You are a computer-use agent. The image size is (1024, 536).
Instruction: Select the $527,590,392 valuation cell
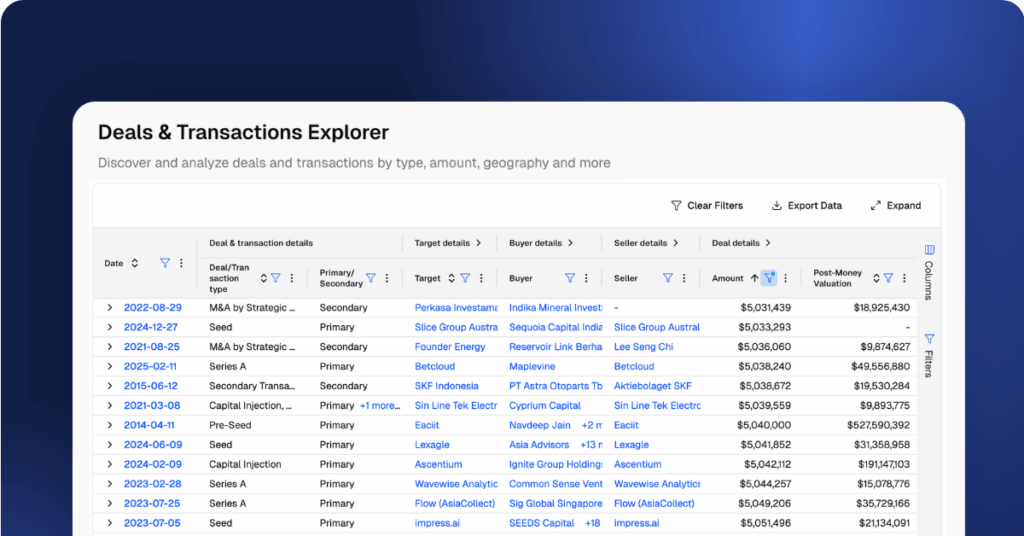coord(878,425)
